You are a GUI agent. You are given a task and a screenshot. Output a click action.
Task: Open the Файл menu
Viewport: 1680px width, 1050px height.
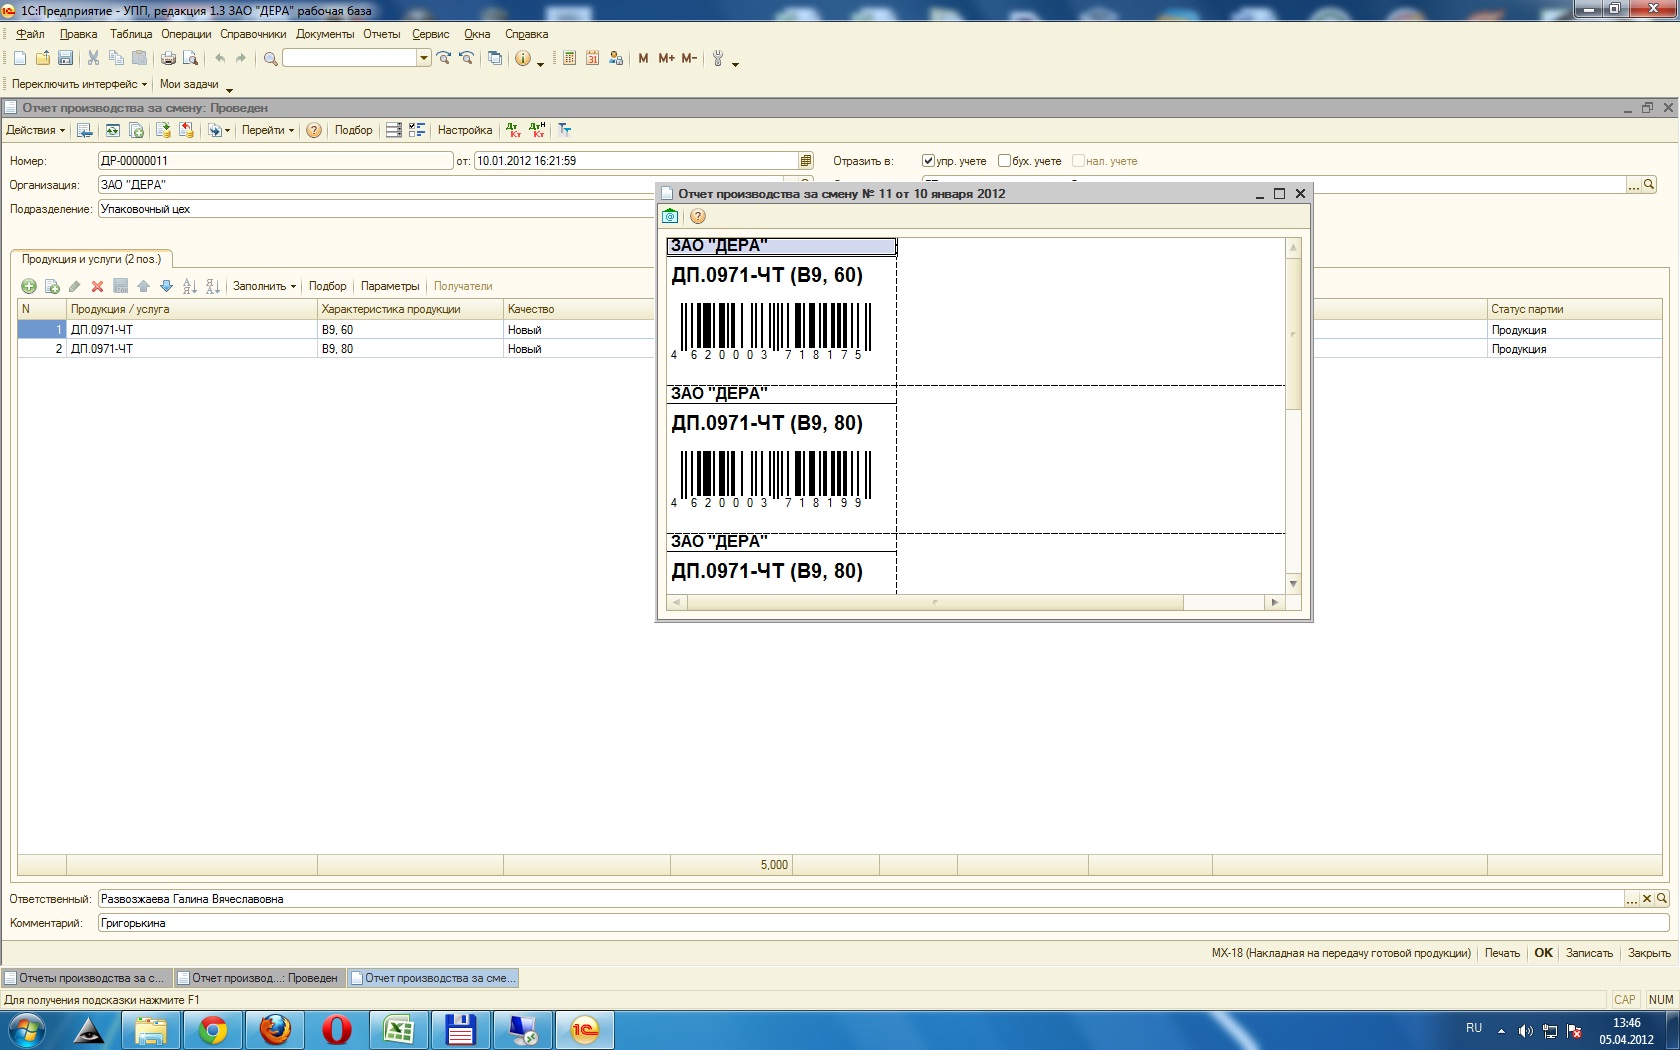[x=30, y=34]
